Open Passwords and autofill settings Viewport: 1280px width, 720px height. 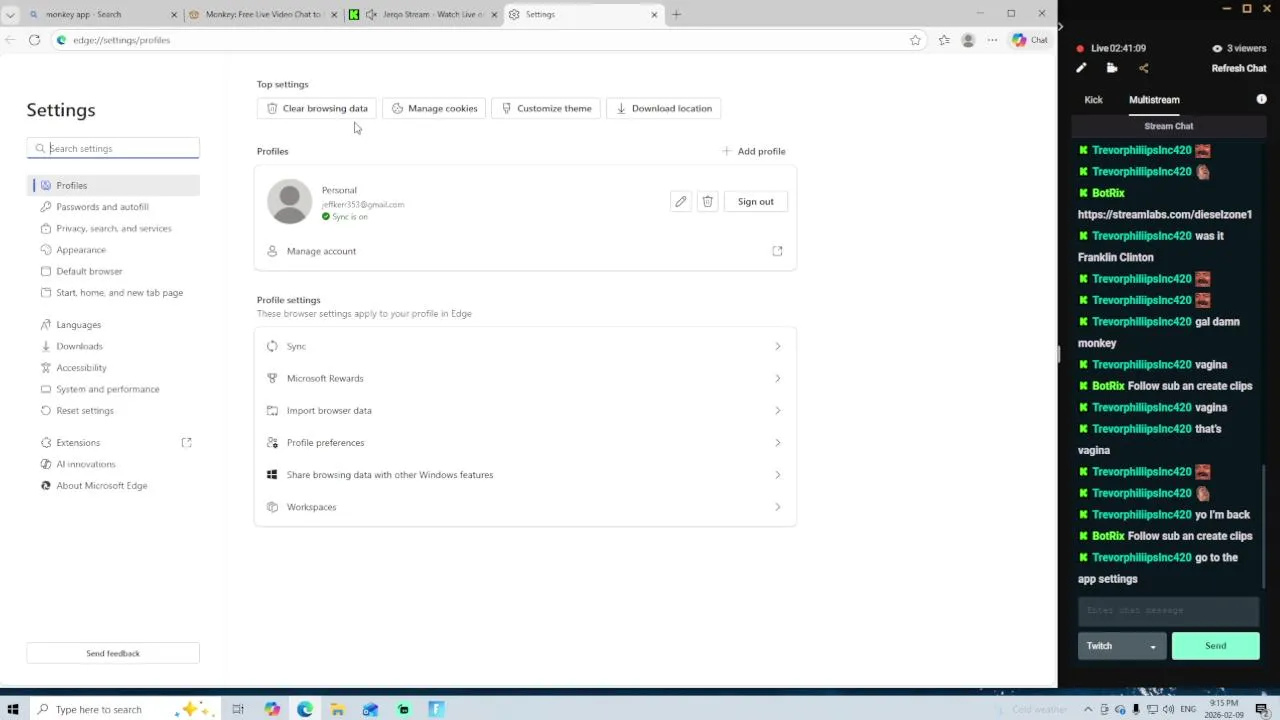point(113,207)
